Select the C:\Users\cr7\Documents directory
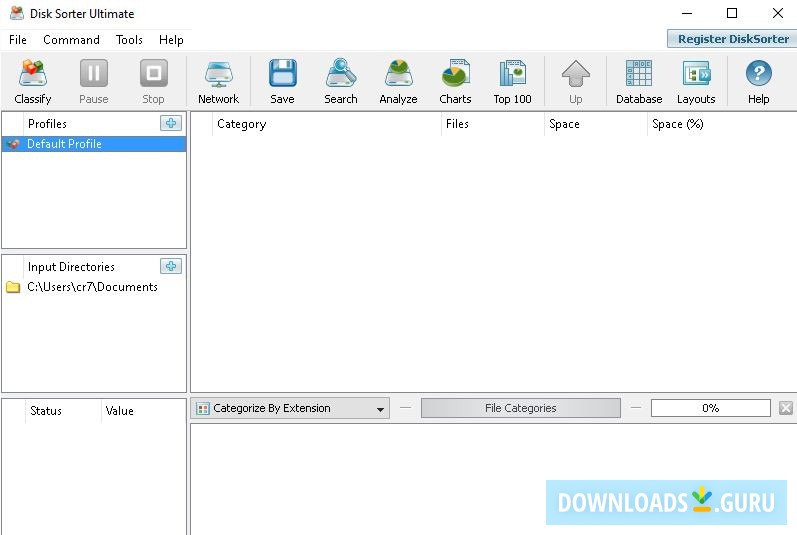Screen dimensions: 797x535 tap(92, 287)
